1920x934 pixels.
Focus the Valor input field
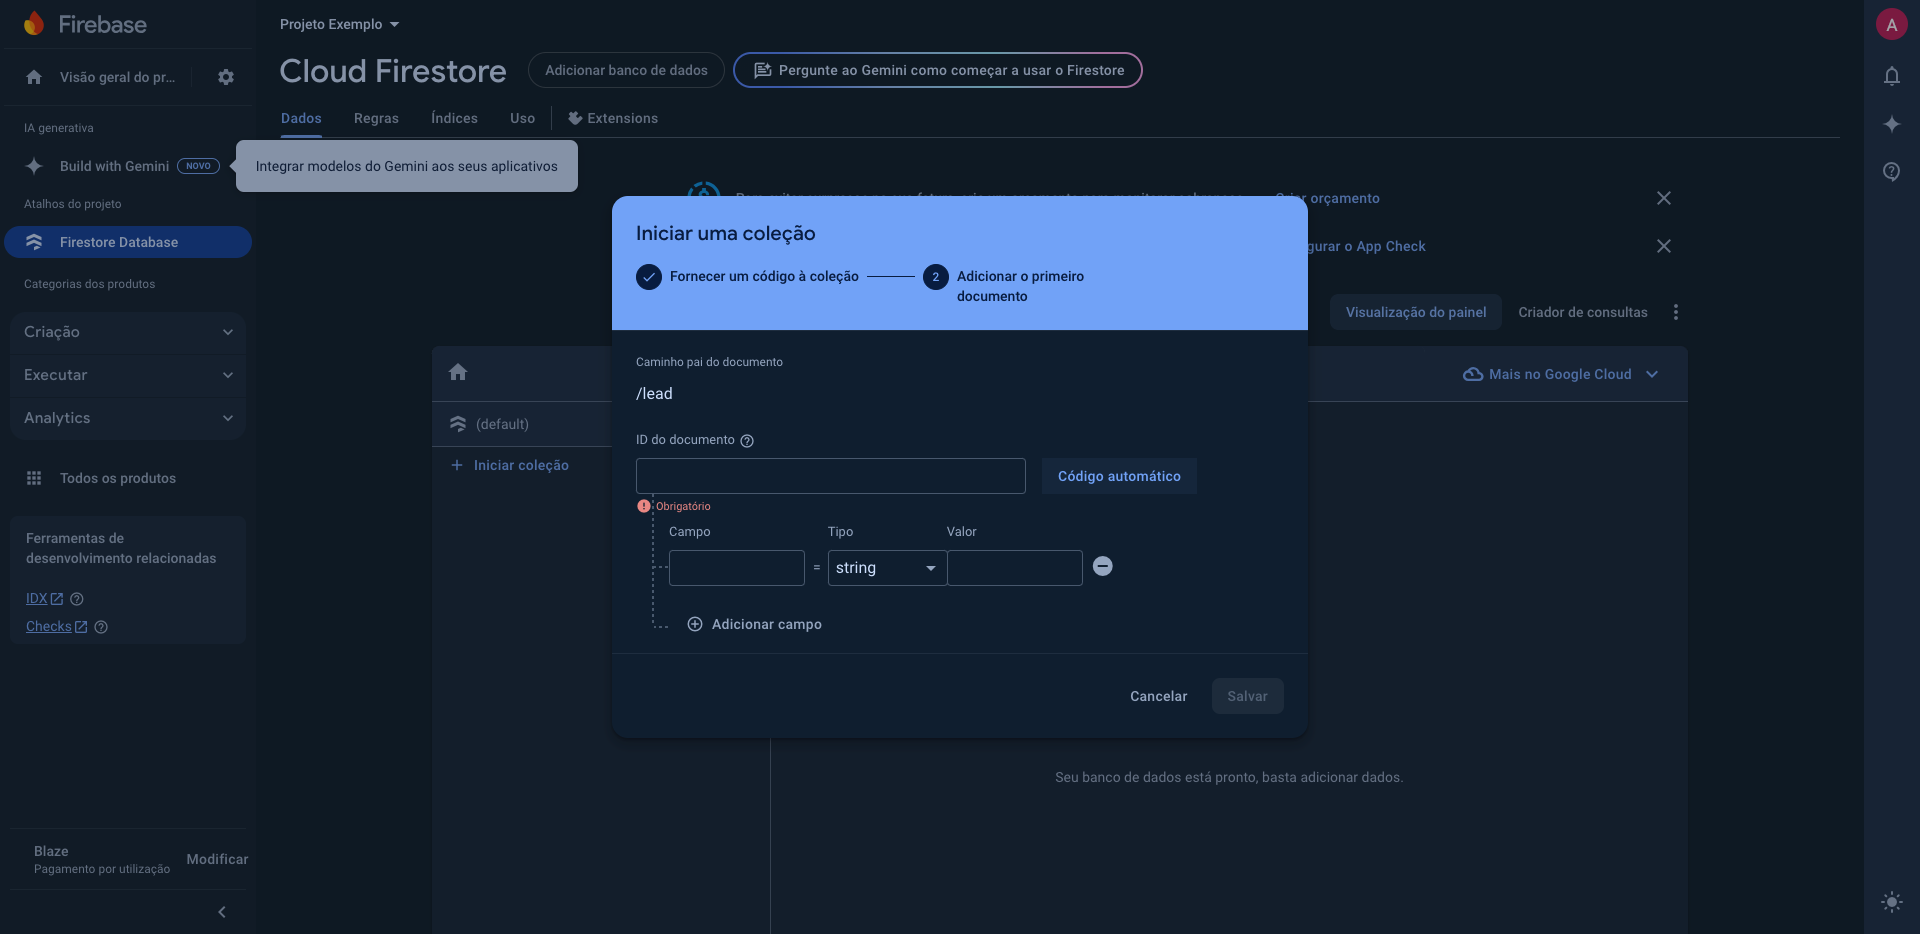[1015, 568]
